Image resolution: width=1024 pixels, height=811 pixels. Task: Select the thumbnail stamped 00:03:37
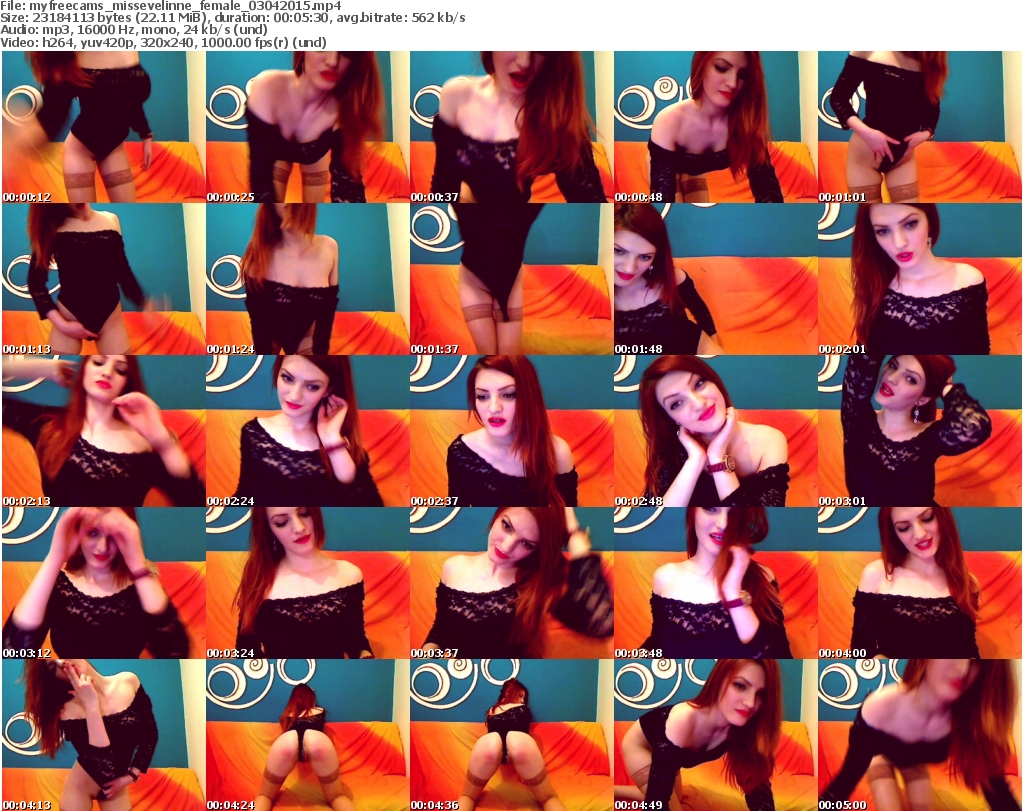511,583
